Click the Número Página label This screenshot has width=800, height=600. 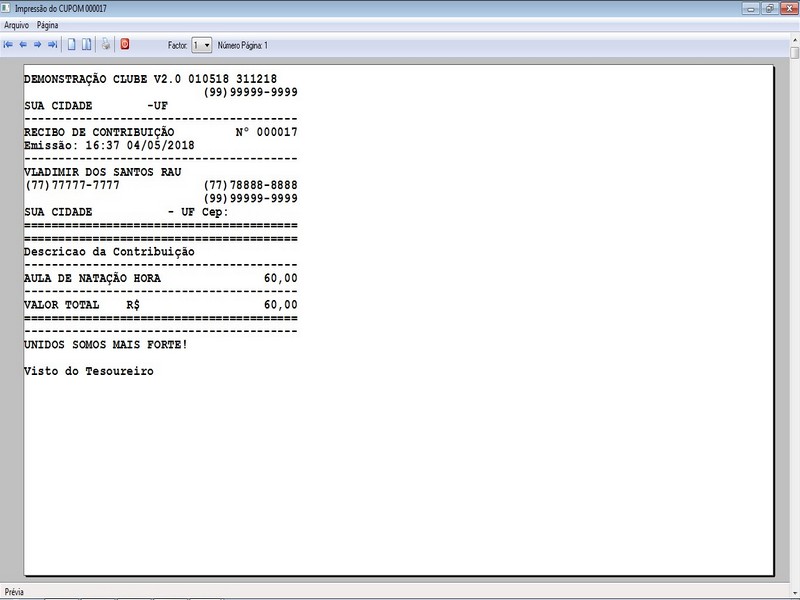(x=243, y=45)
